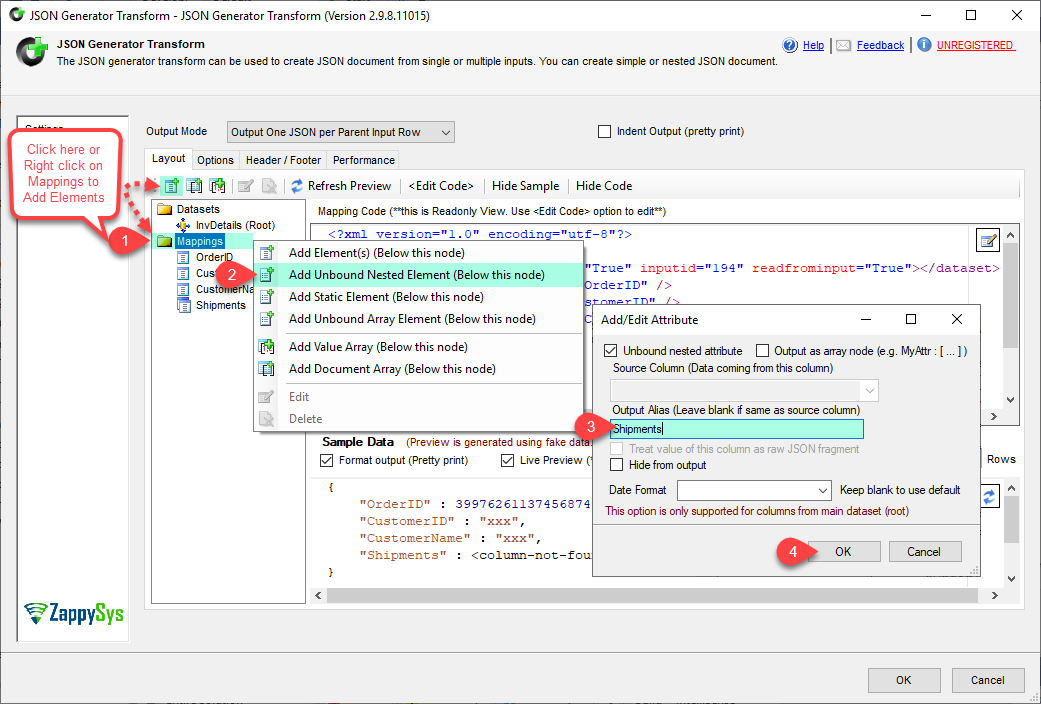The height and width of the screenshot is (704, 1041).
Task: Toggle Indent Output (pretty print) checkbox
Action: (604, 132)
